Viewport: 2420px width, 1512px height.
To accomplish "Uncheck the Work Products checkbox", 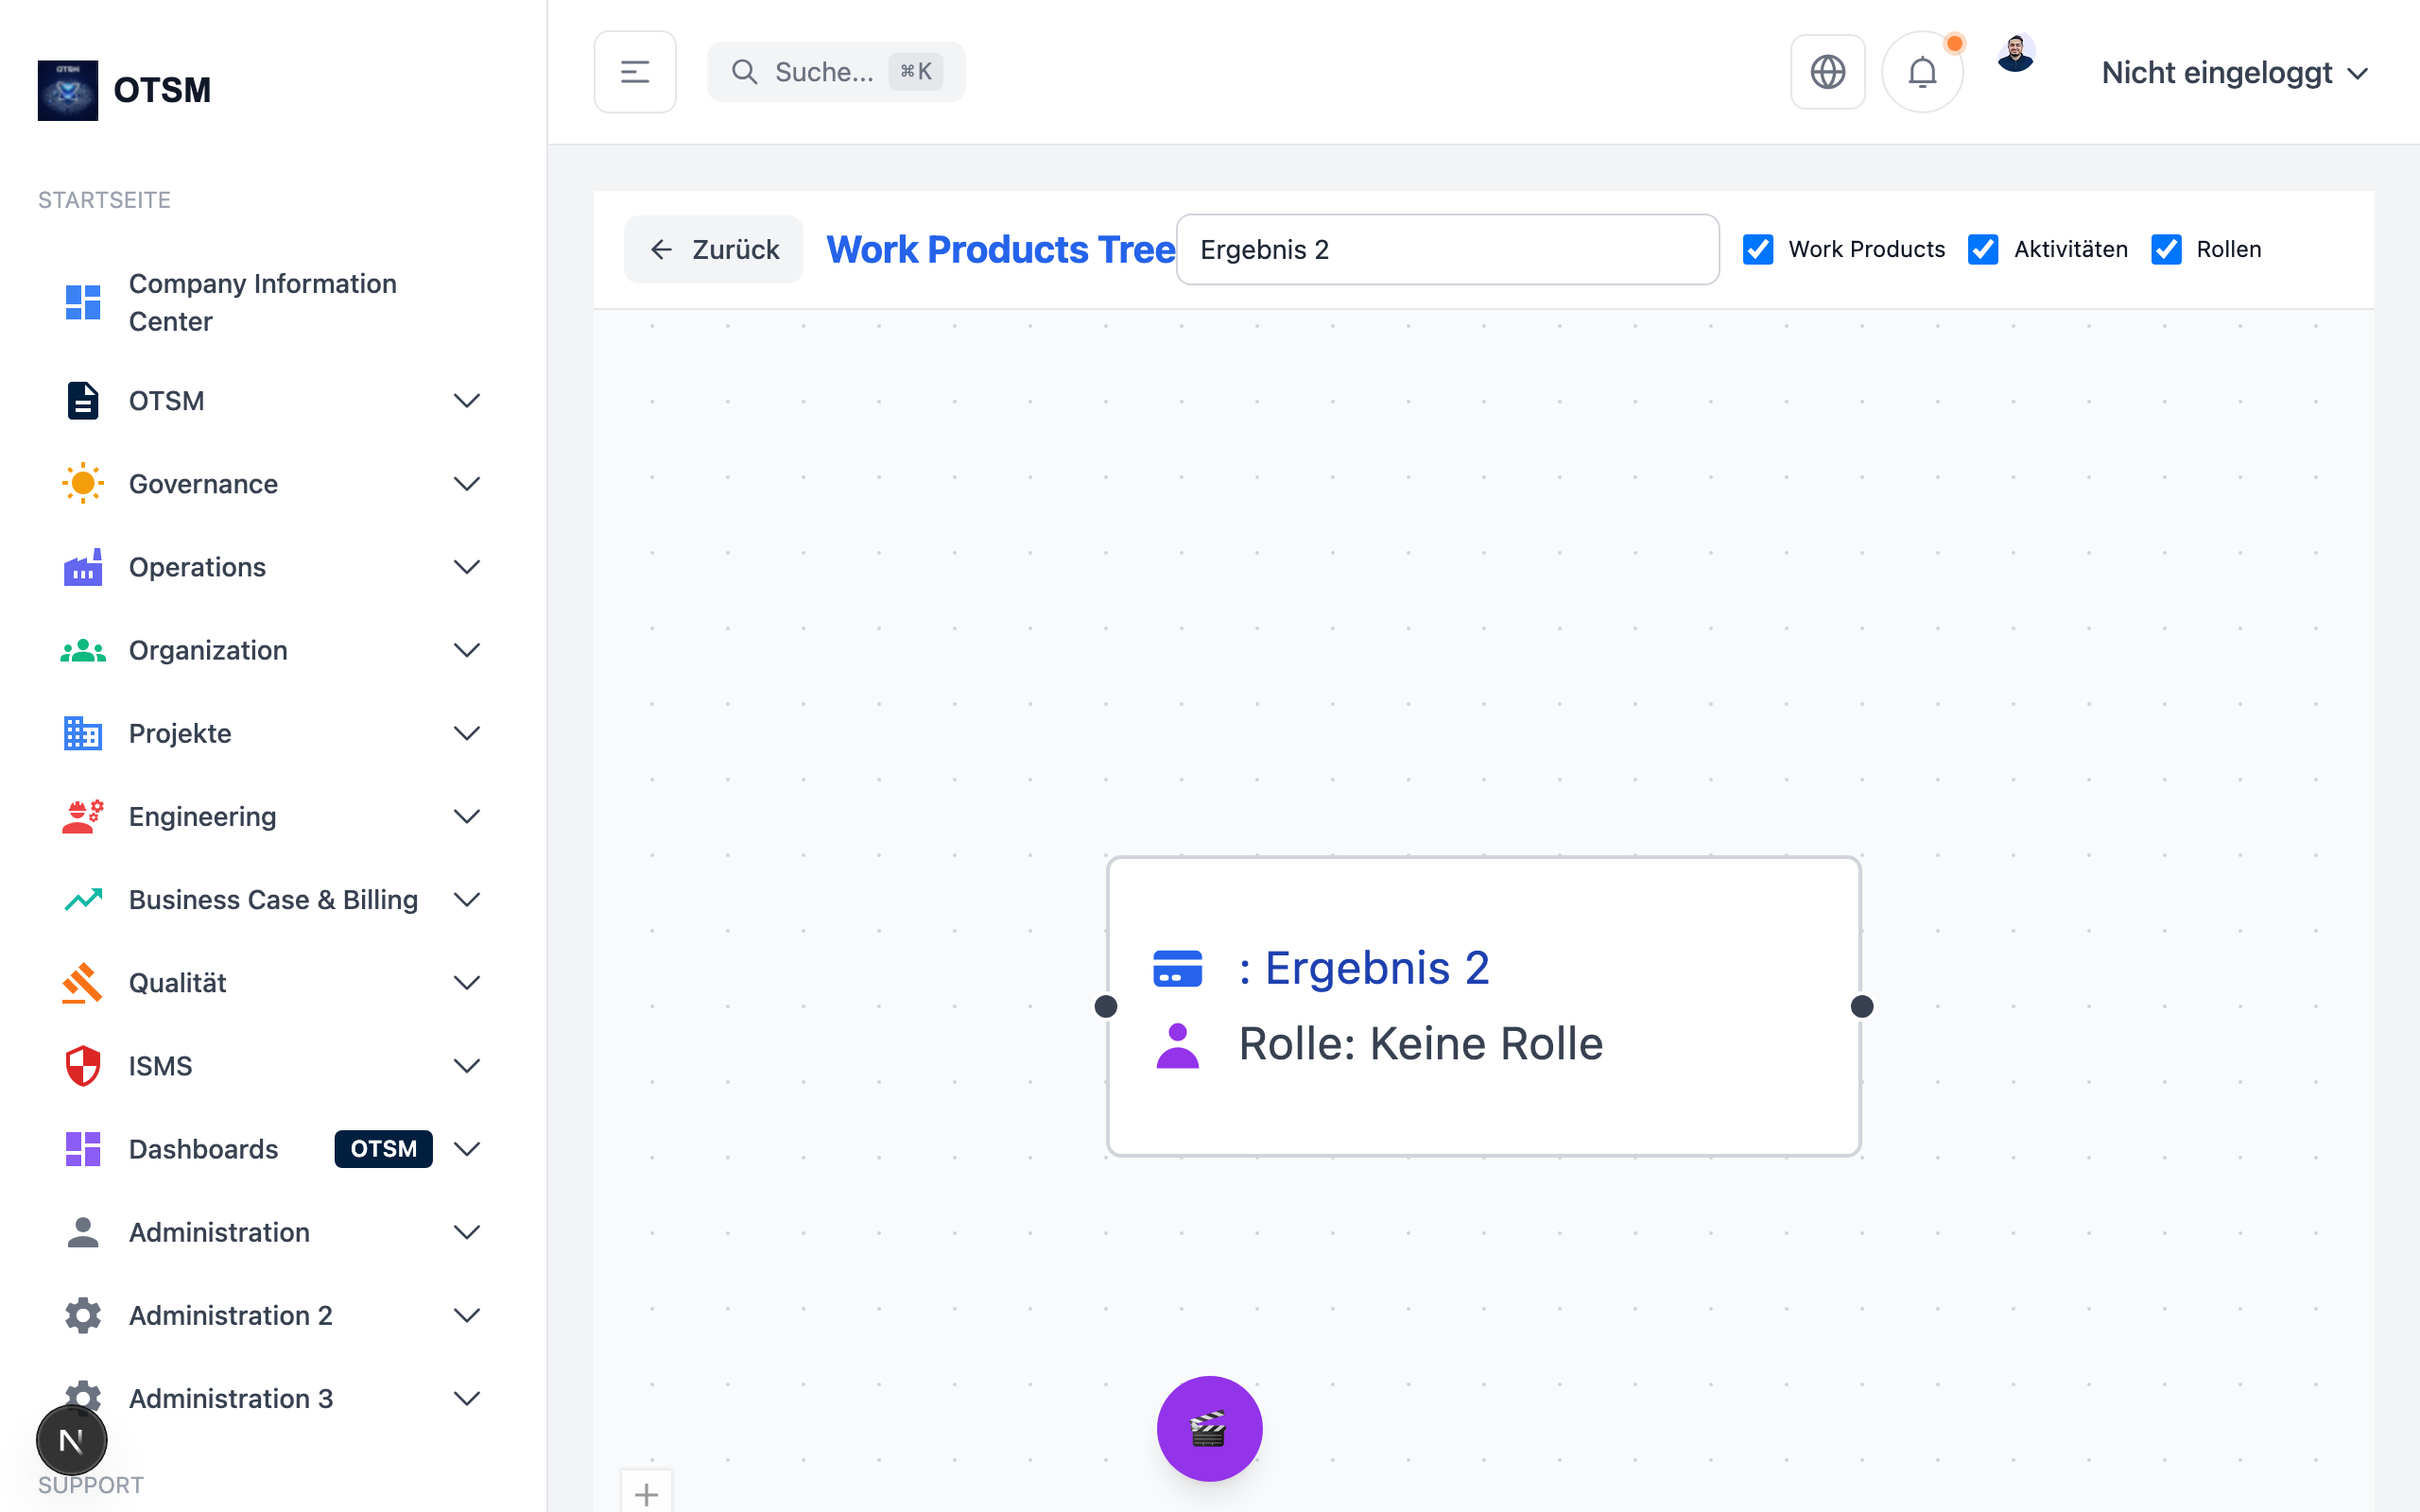I will [x=1757, y=249].
